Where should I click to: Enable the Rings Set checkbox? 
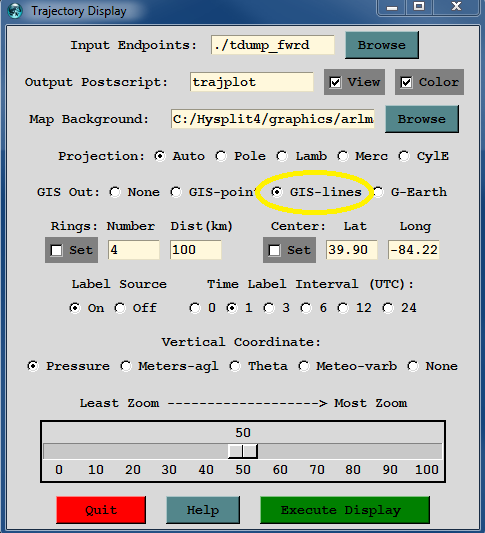71,250
